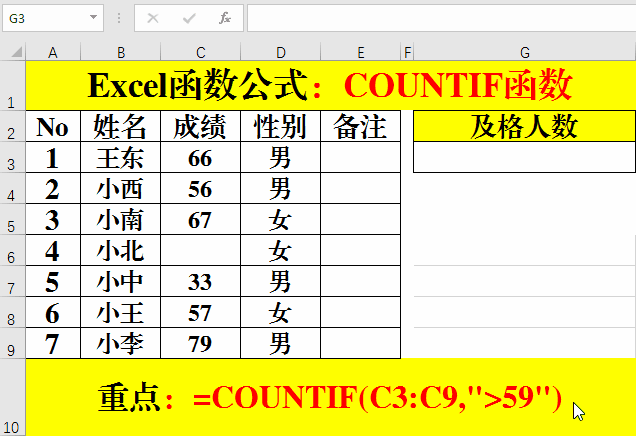Click the '性别' header cell

[x=280, y=126]
